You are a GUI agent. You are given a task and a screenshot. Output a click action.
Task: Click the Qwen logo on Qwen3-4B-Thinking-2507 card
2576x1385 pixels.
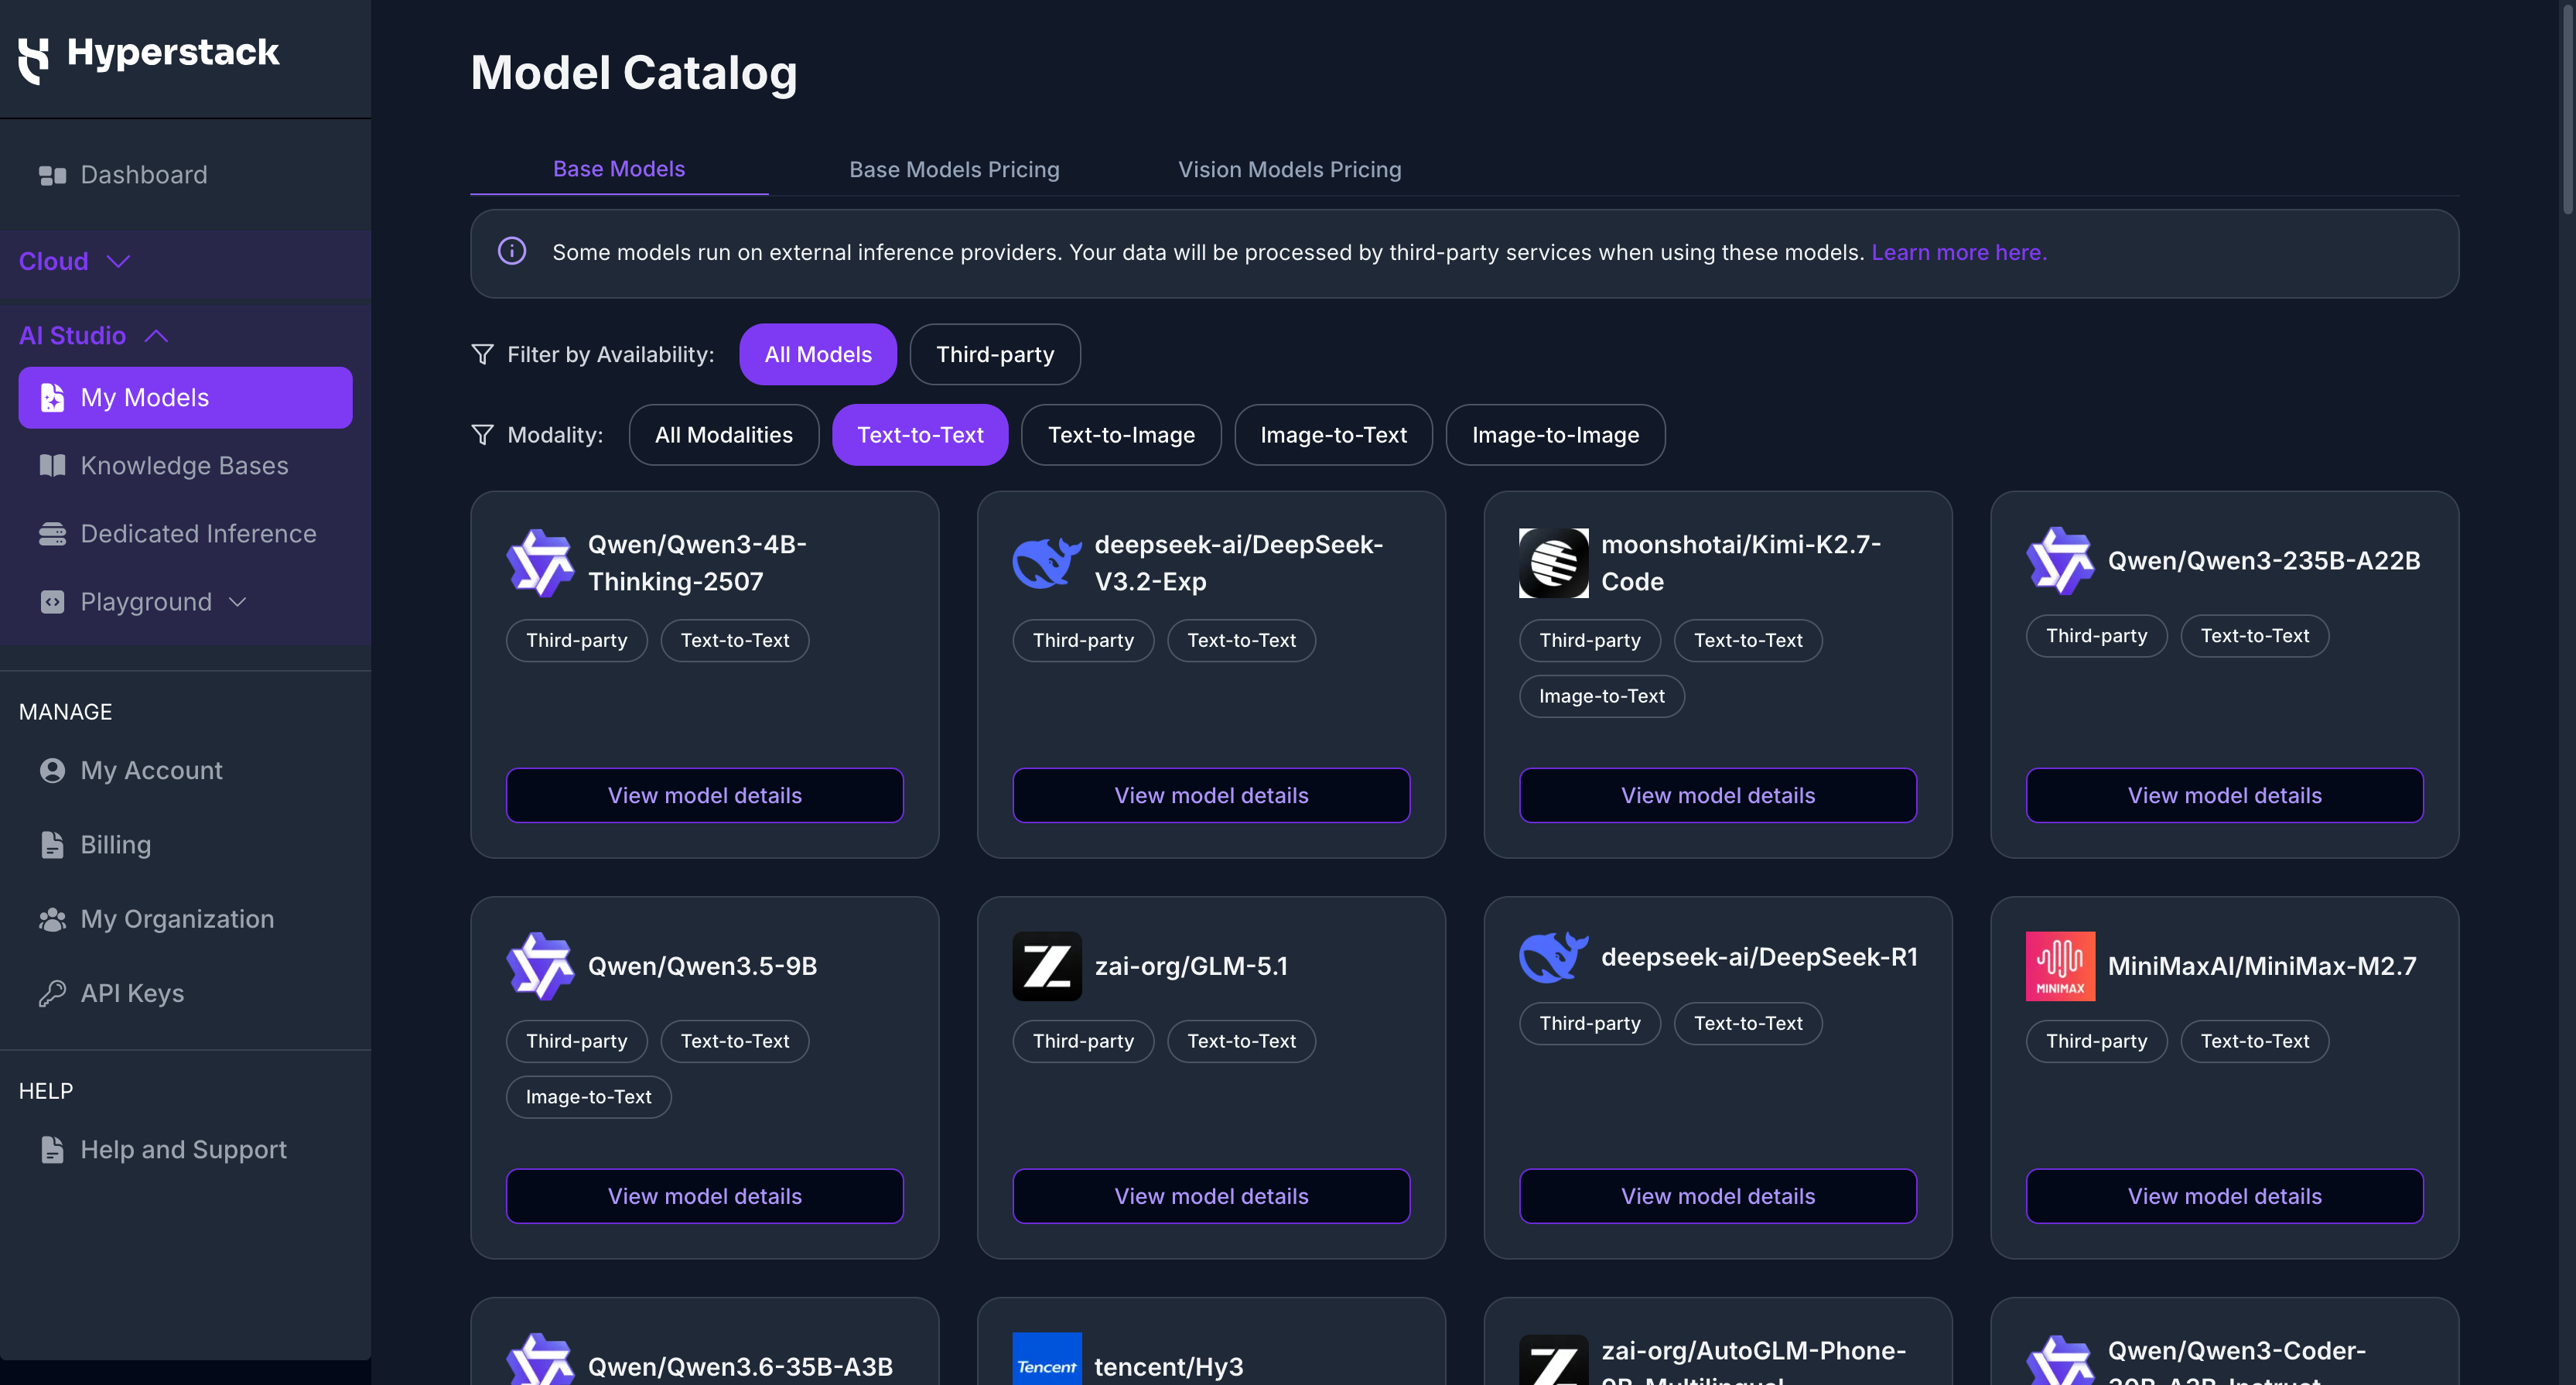coord(540,562)
